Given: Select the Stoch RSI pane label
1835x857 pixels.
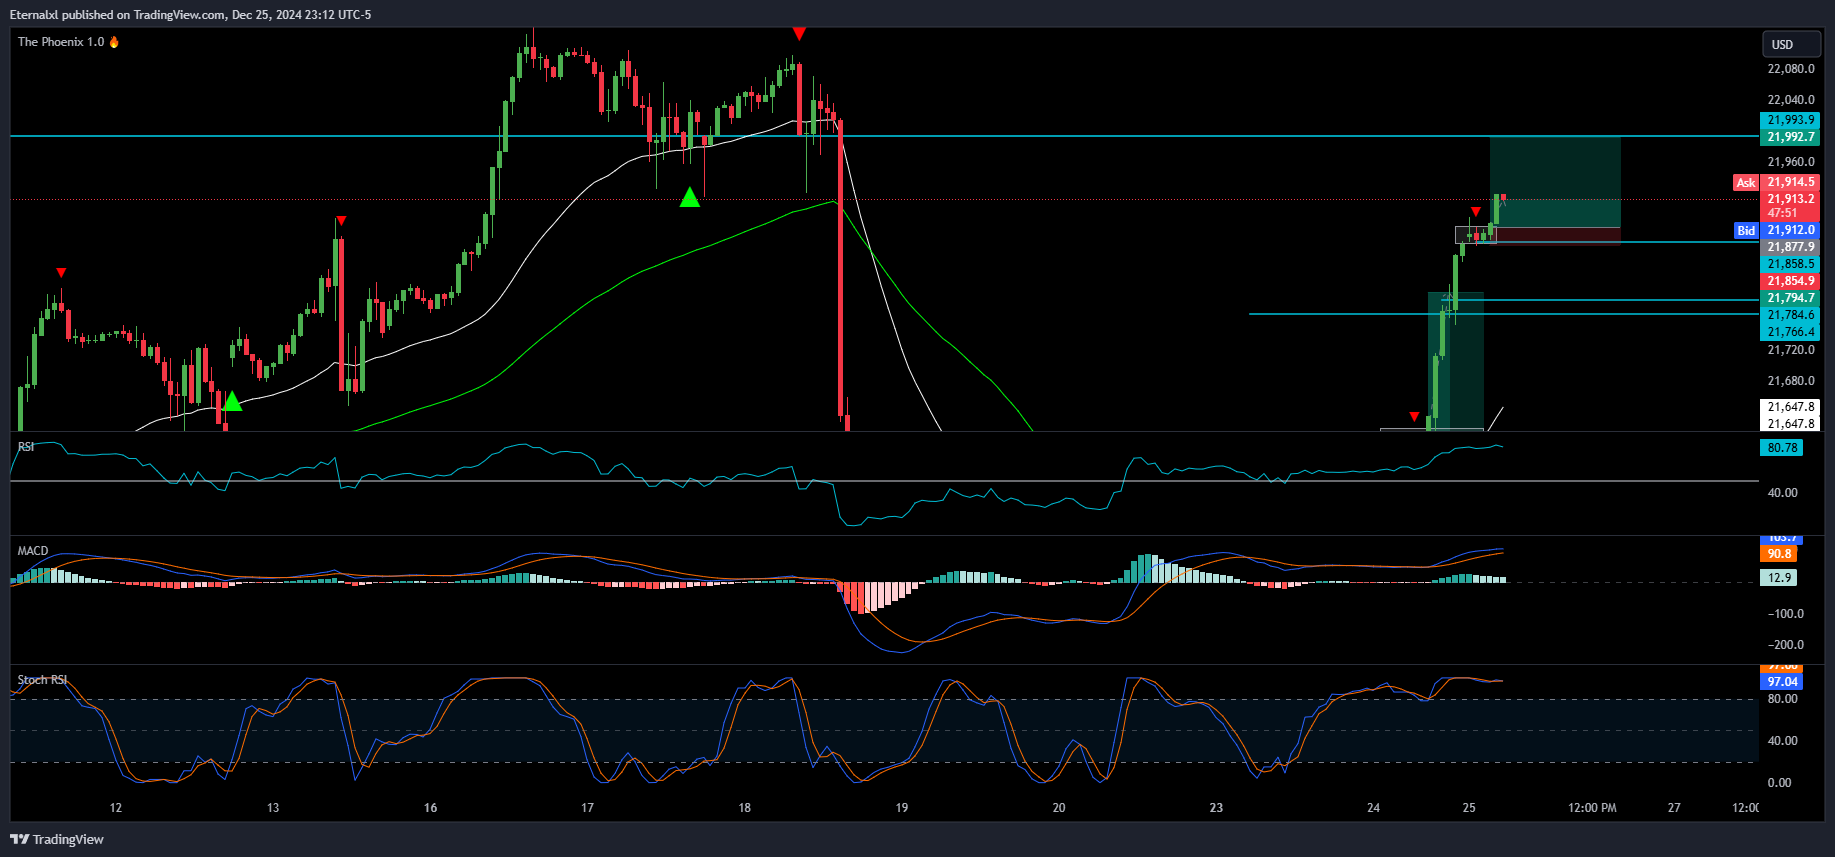Looking at the screenshot, I should (42, 680).
